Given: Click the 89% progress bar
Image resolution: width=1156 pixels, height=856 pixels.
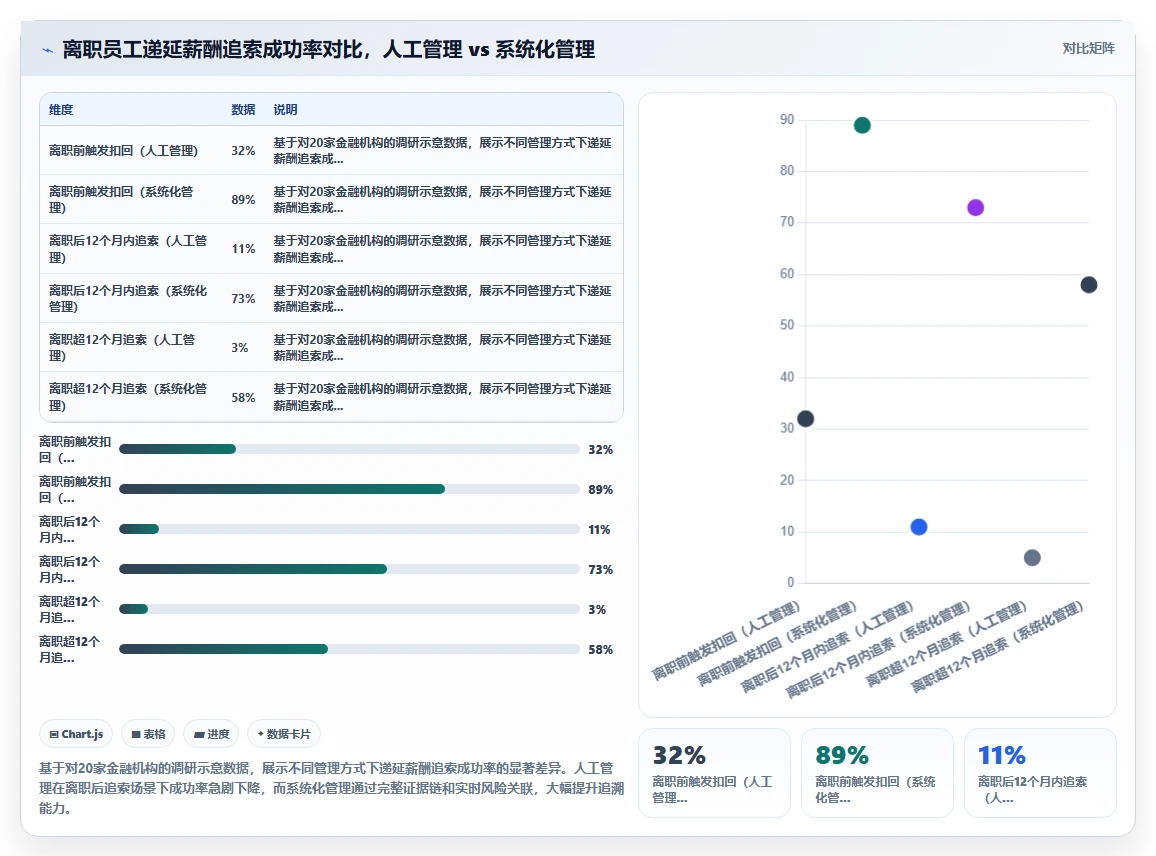Looking at the screenshot, I should 349,489.
